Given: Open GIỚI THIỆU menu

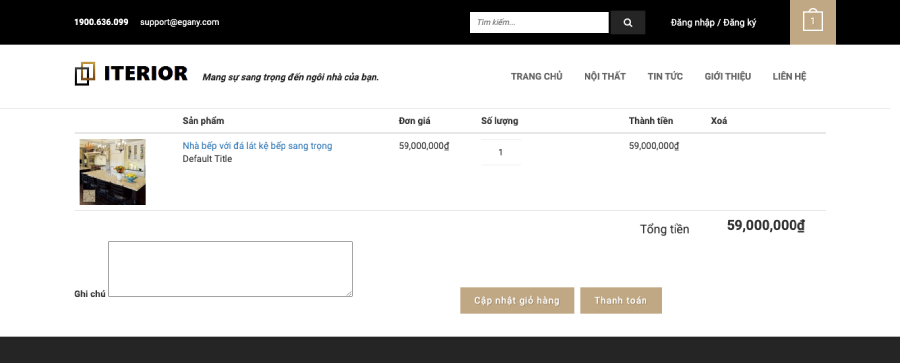Looking at the screenshot, I should click(728, 76).
